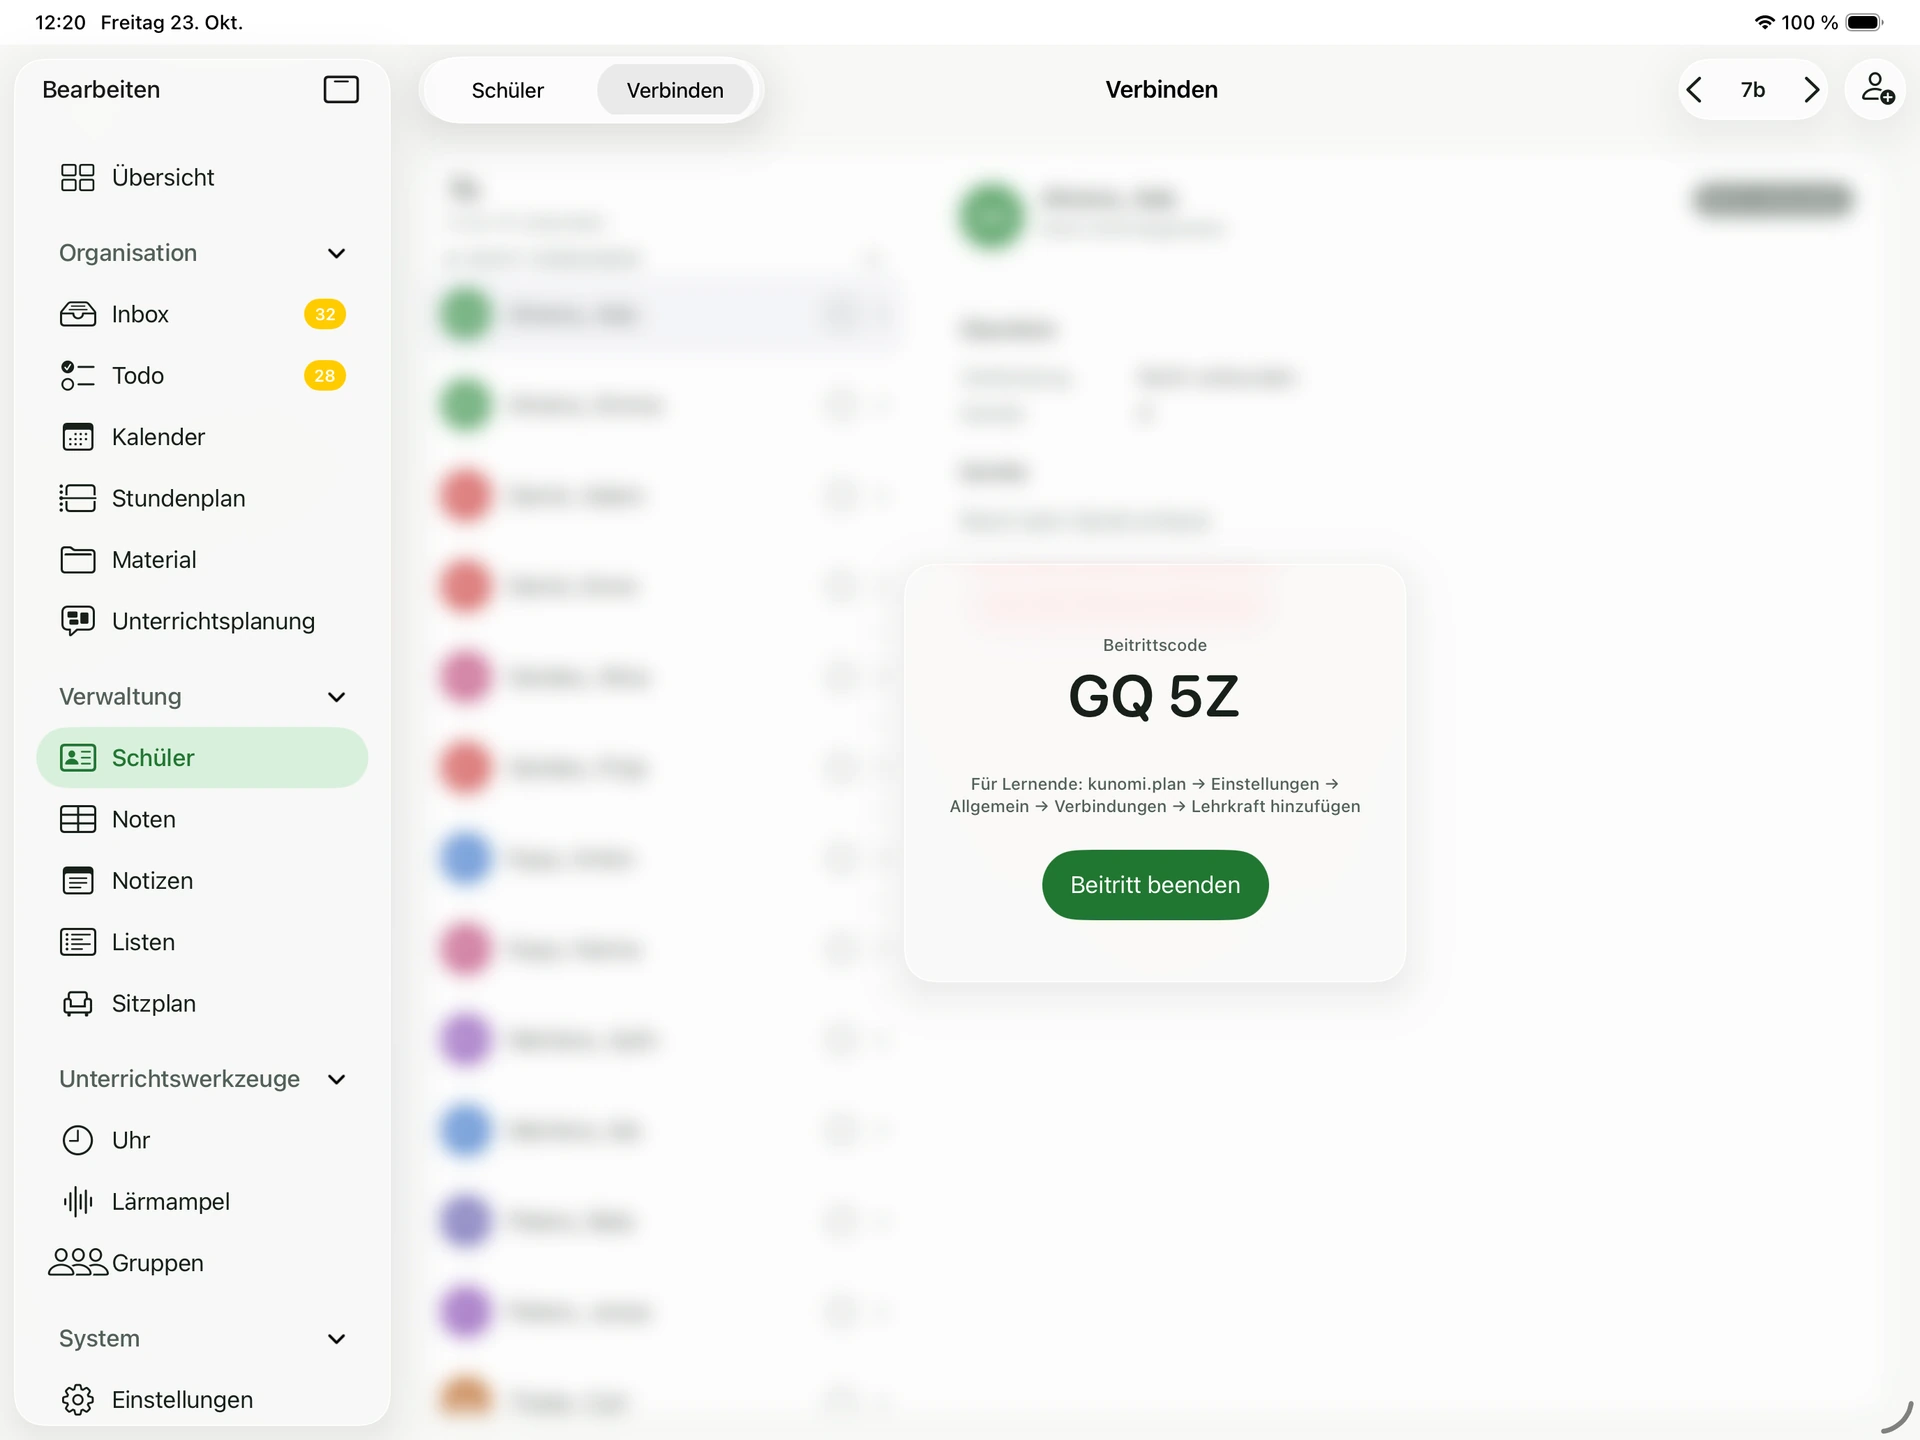
Task: Click the battery icon in status bar
Action: click(1864, 22)
